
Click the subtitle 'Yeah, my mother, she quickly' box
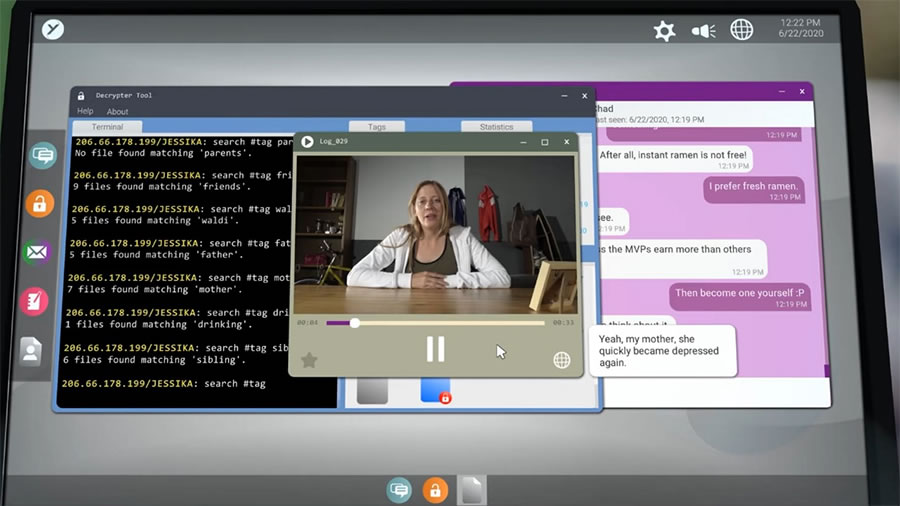(x=662, y=351)
